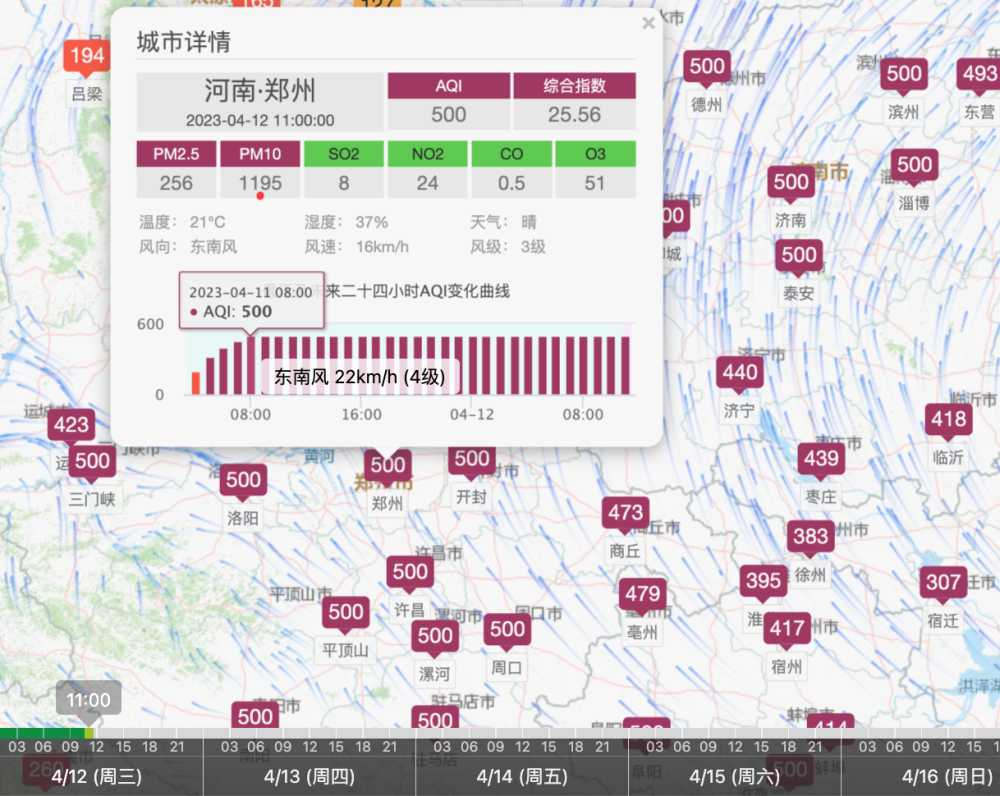Screen dimensions: 1000x796
Task: Click the 417 marker for 宿州
Action: point(787,629)
